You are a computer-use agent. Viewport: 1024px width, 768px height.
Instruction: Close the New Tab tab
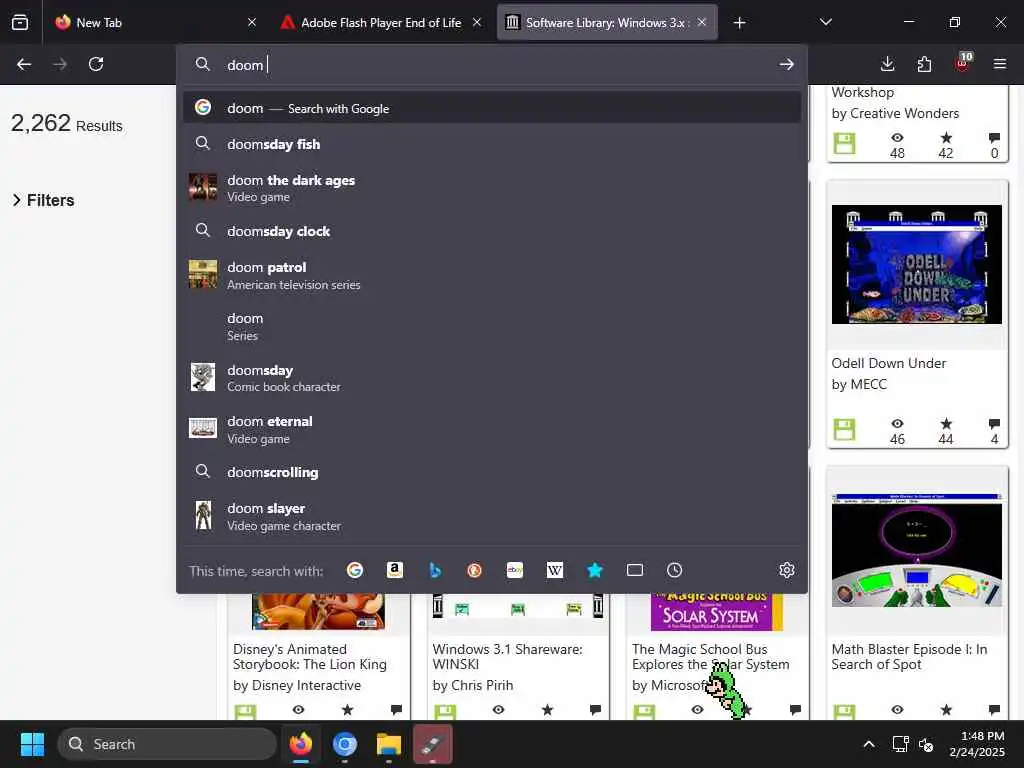coord(252,23)
